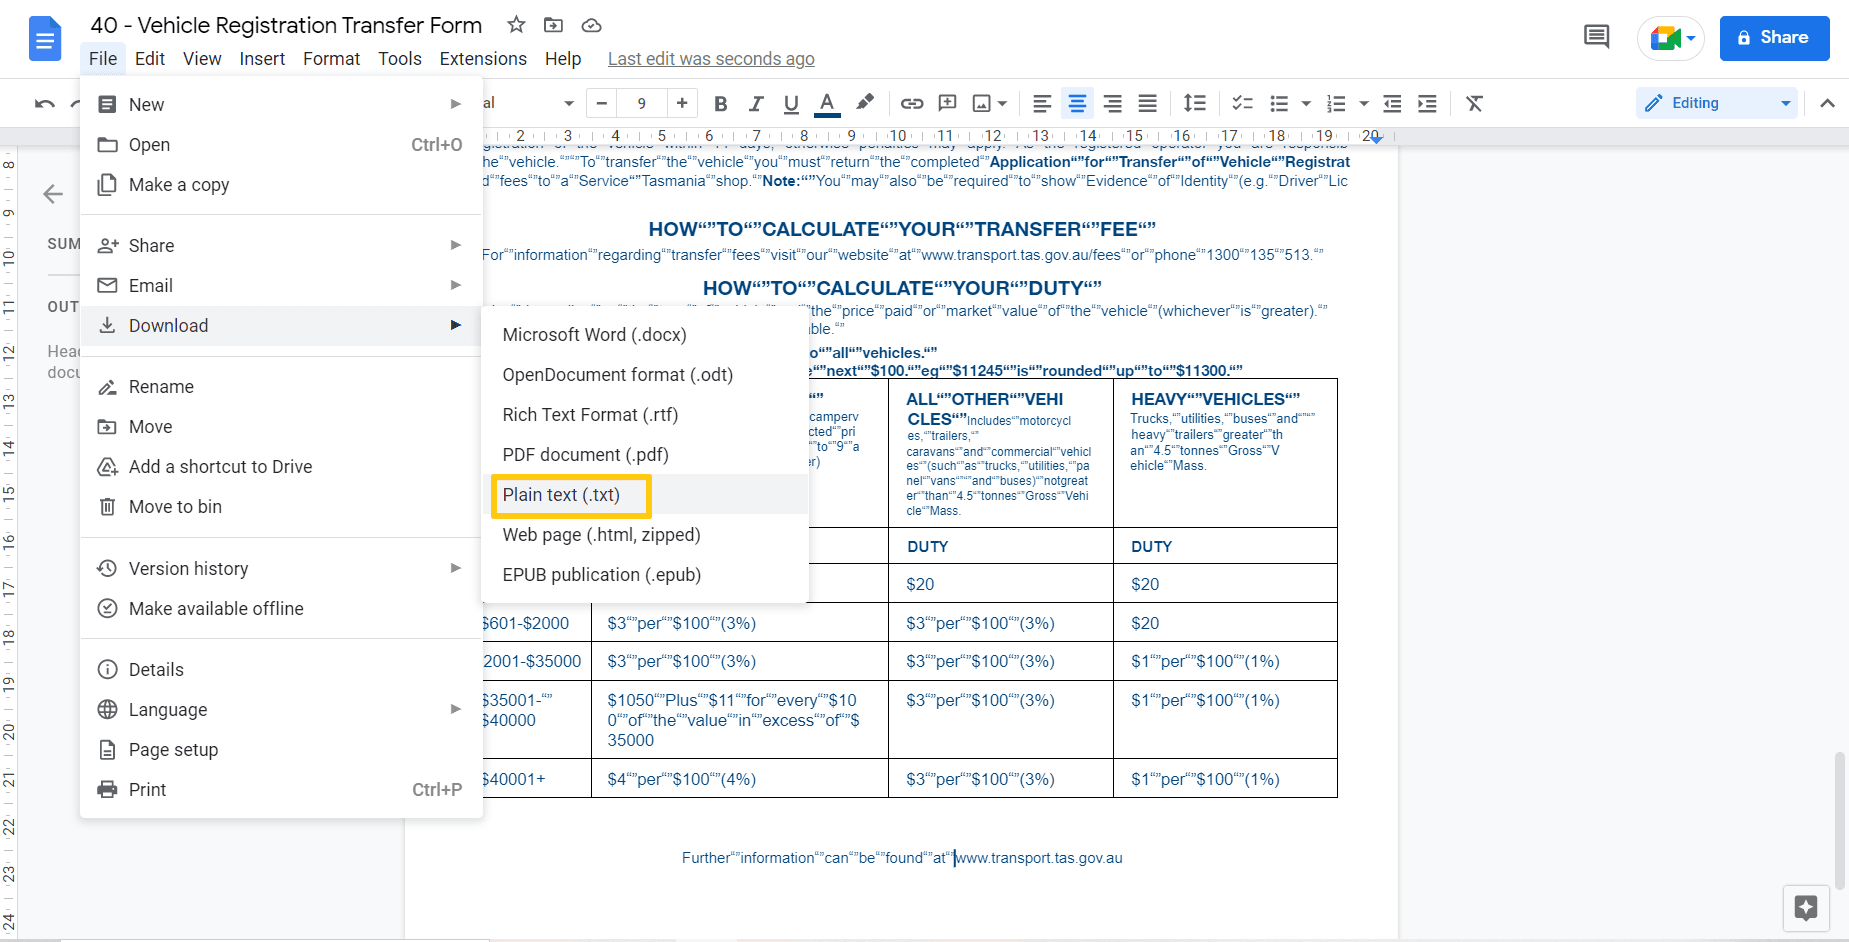The height and width of the screenshot is (942, 1849).
Task: Start a Google Meet call
Action: 1670,38
